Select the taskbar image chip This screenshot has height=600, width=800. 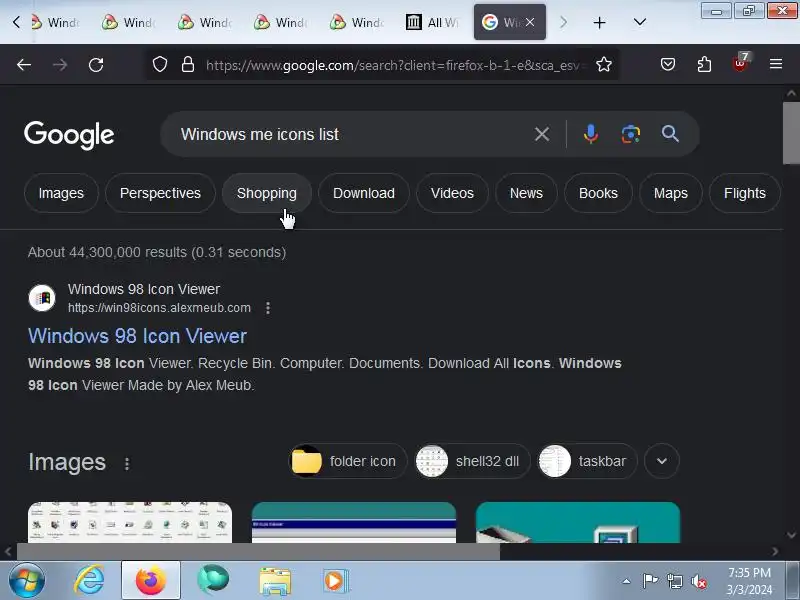[x=587, y=461]
